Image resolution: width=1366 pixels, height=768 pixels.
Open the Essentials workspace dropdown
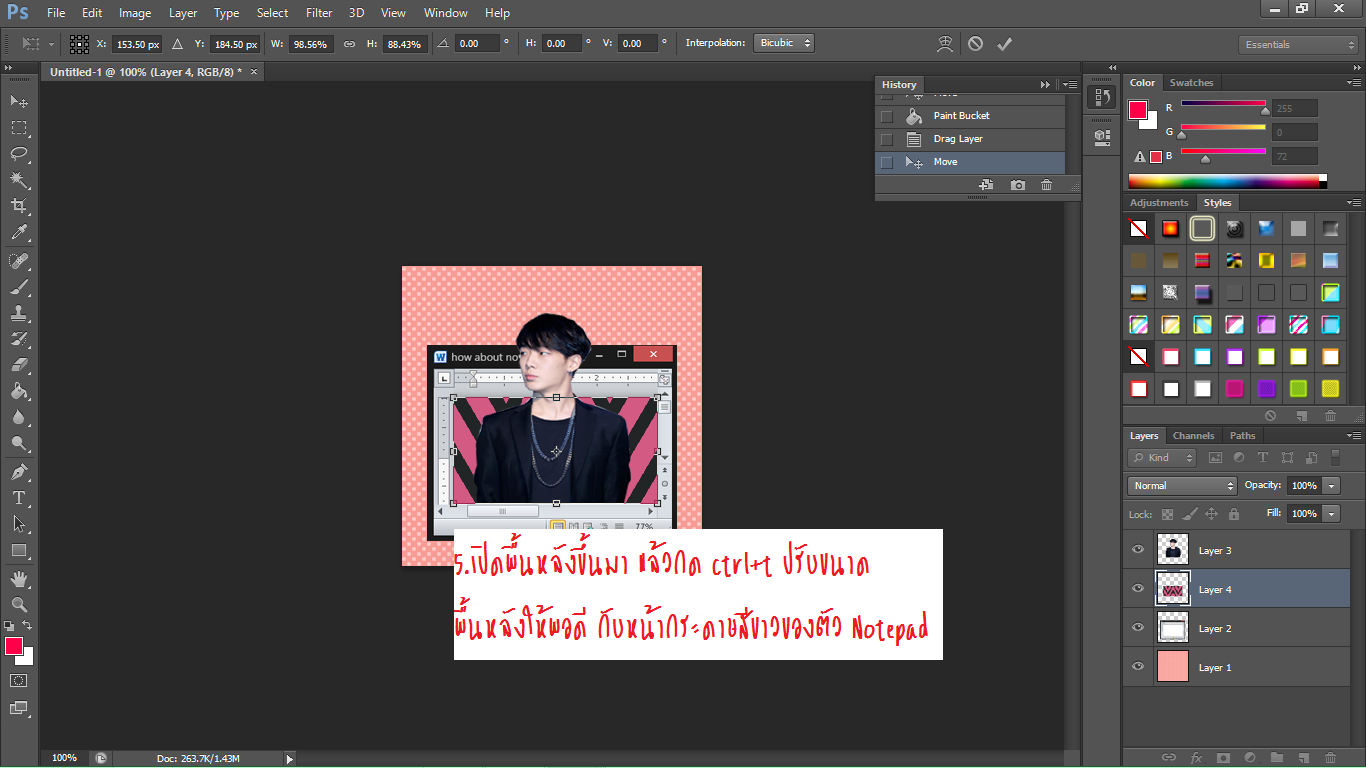coord(1298,45)
